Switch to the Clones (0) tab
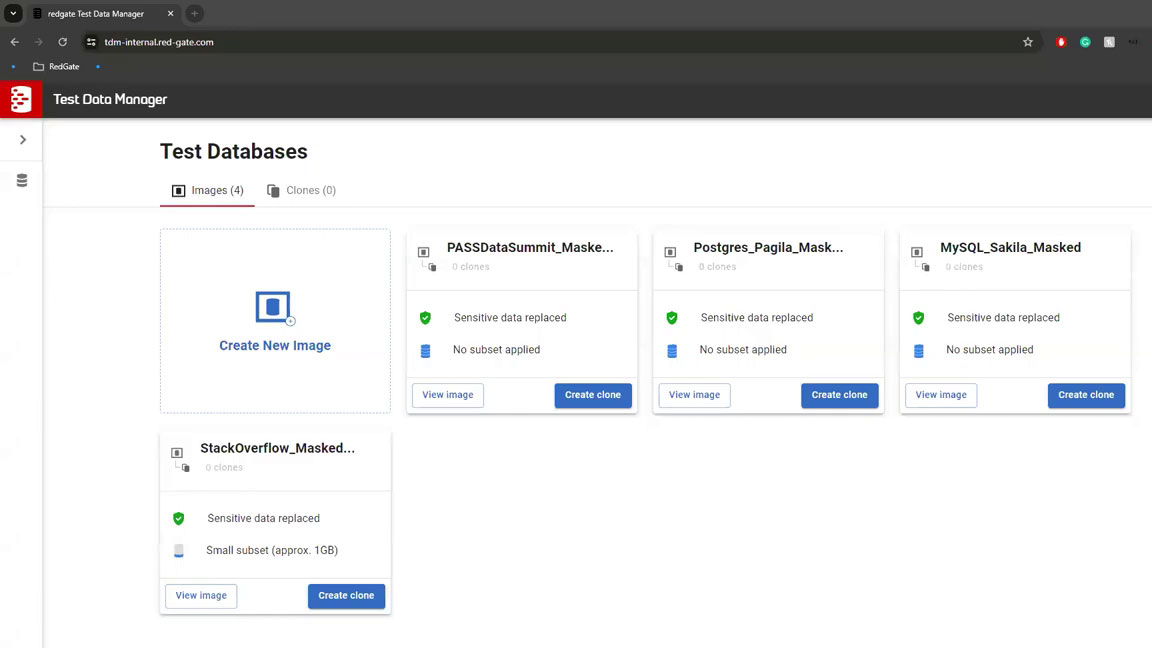 (301, 190)
